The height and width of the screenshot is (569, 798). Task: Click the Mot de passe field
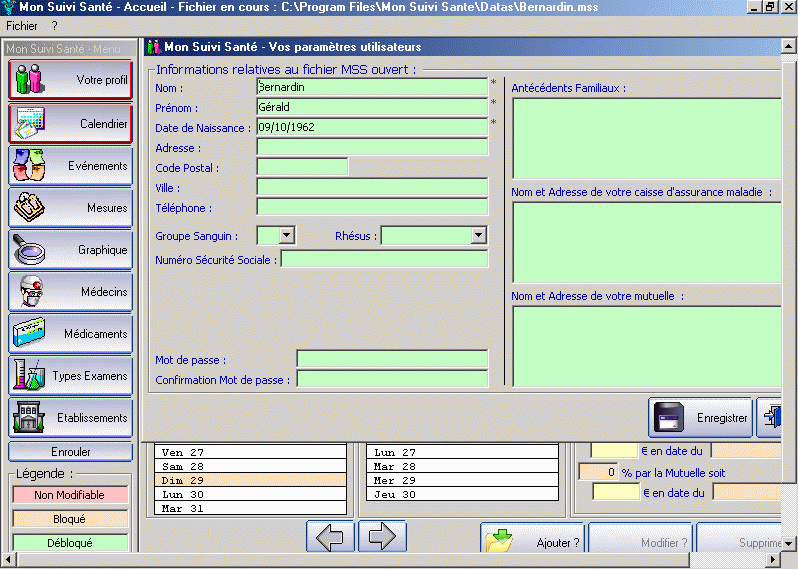pos(392,359)
